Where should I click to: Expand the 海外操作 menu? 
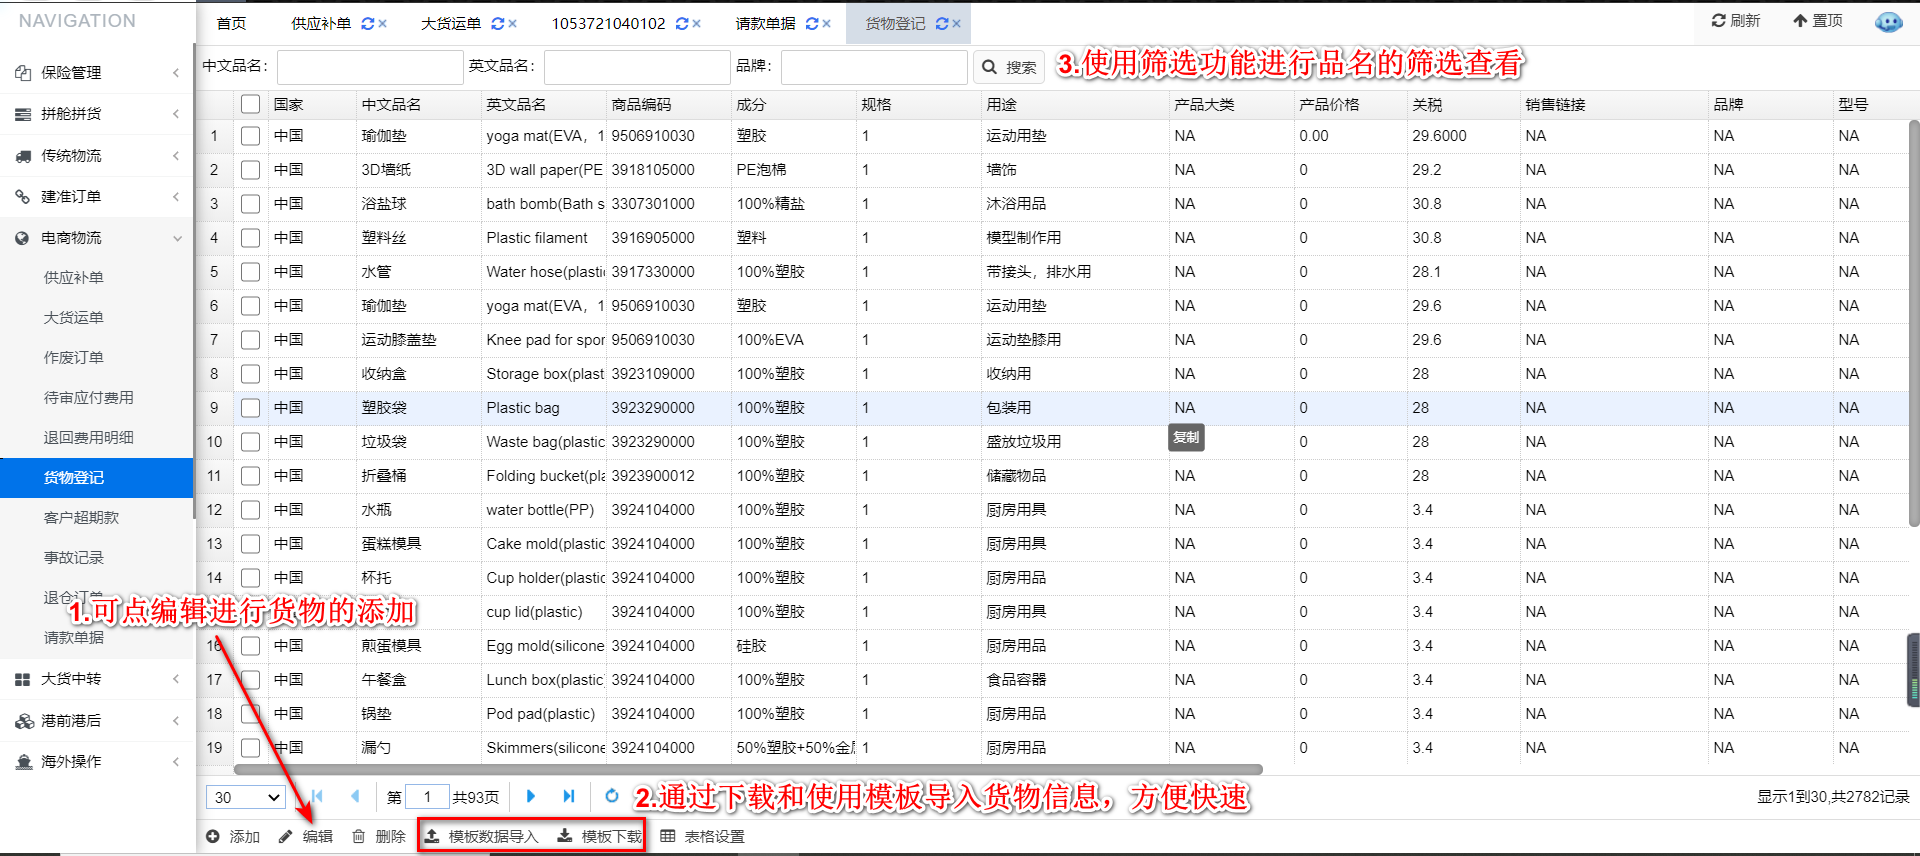pyautogui.click(x=97, y=761)
